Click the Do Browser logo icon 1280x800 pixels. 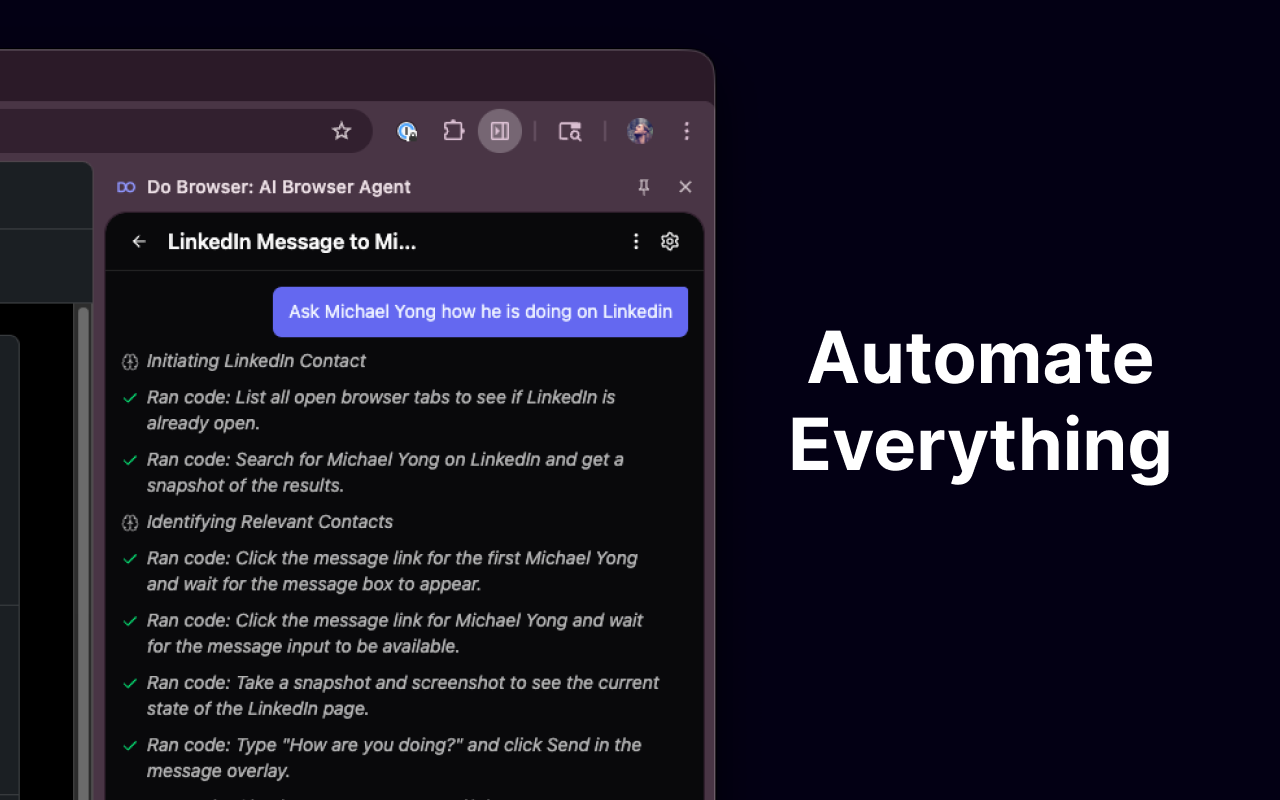(126, 187)
